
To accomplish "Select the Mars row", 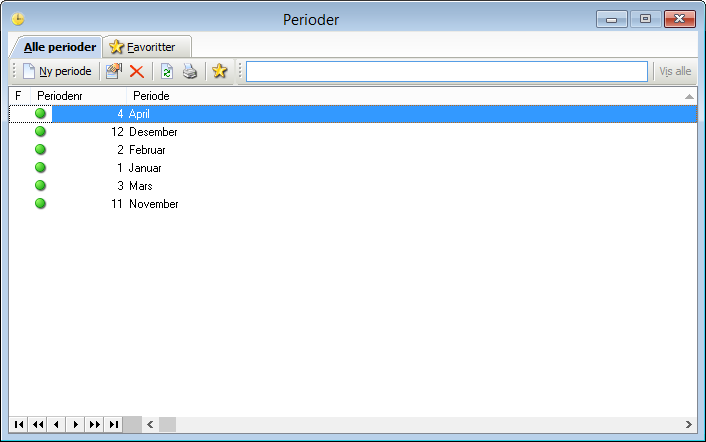I will (353, 186).
